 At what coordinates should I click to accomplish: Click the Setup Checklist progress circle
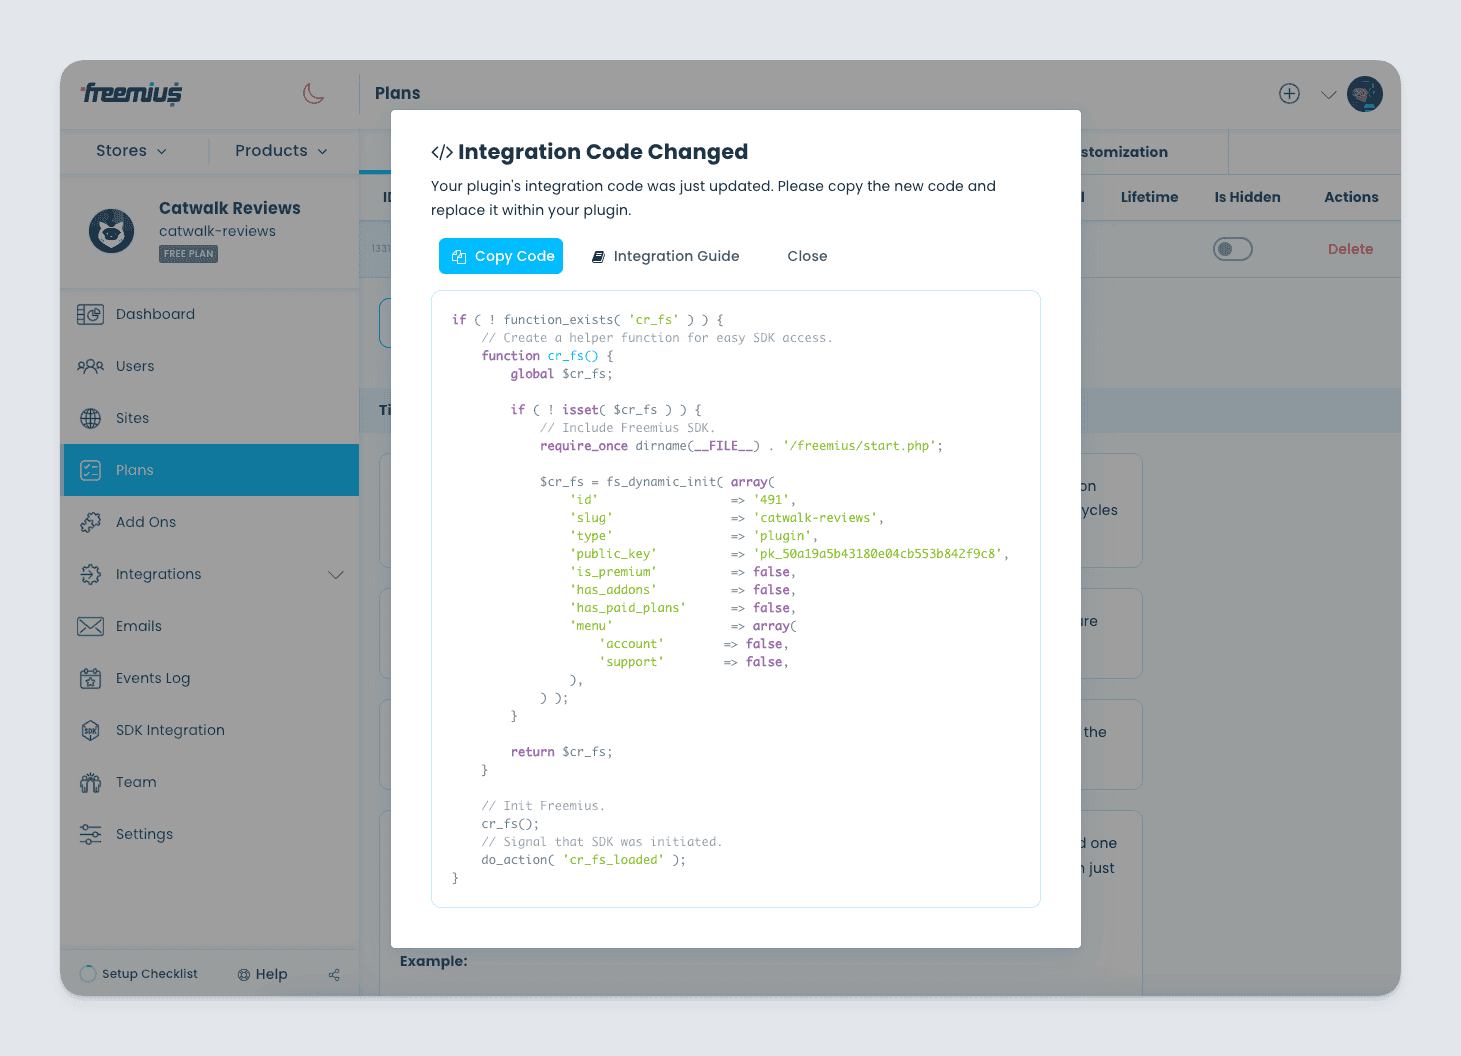88,974
